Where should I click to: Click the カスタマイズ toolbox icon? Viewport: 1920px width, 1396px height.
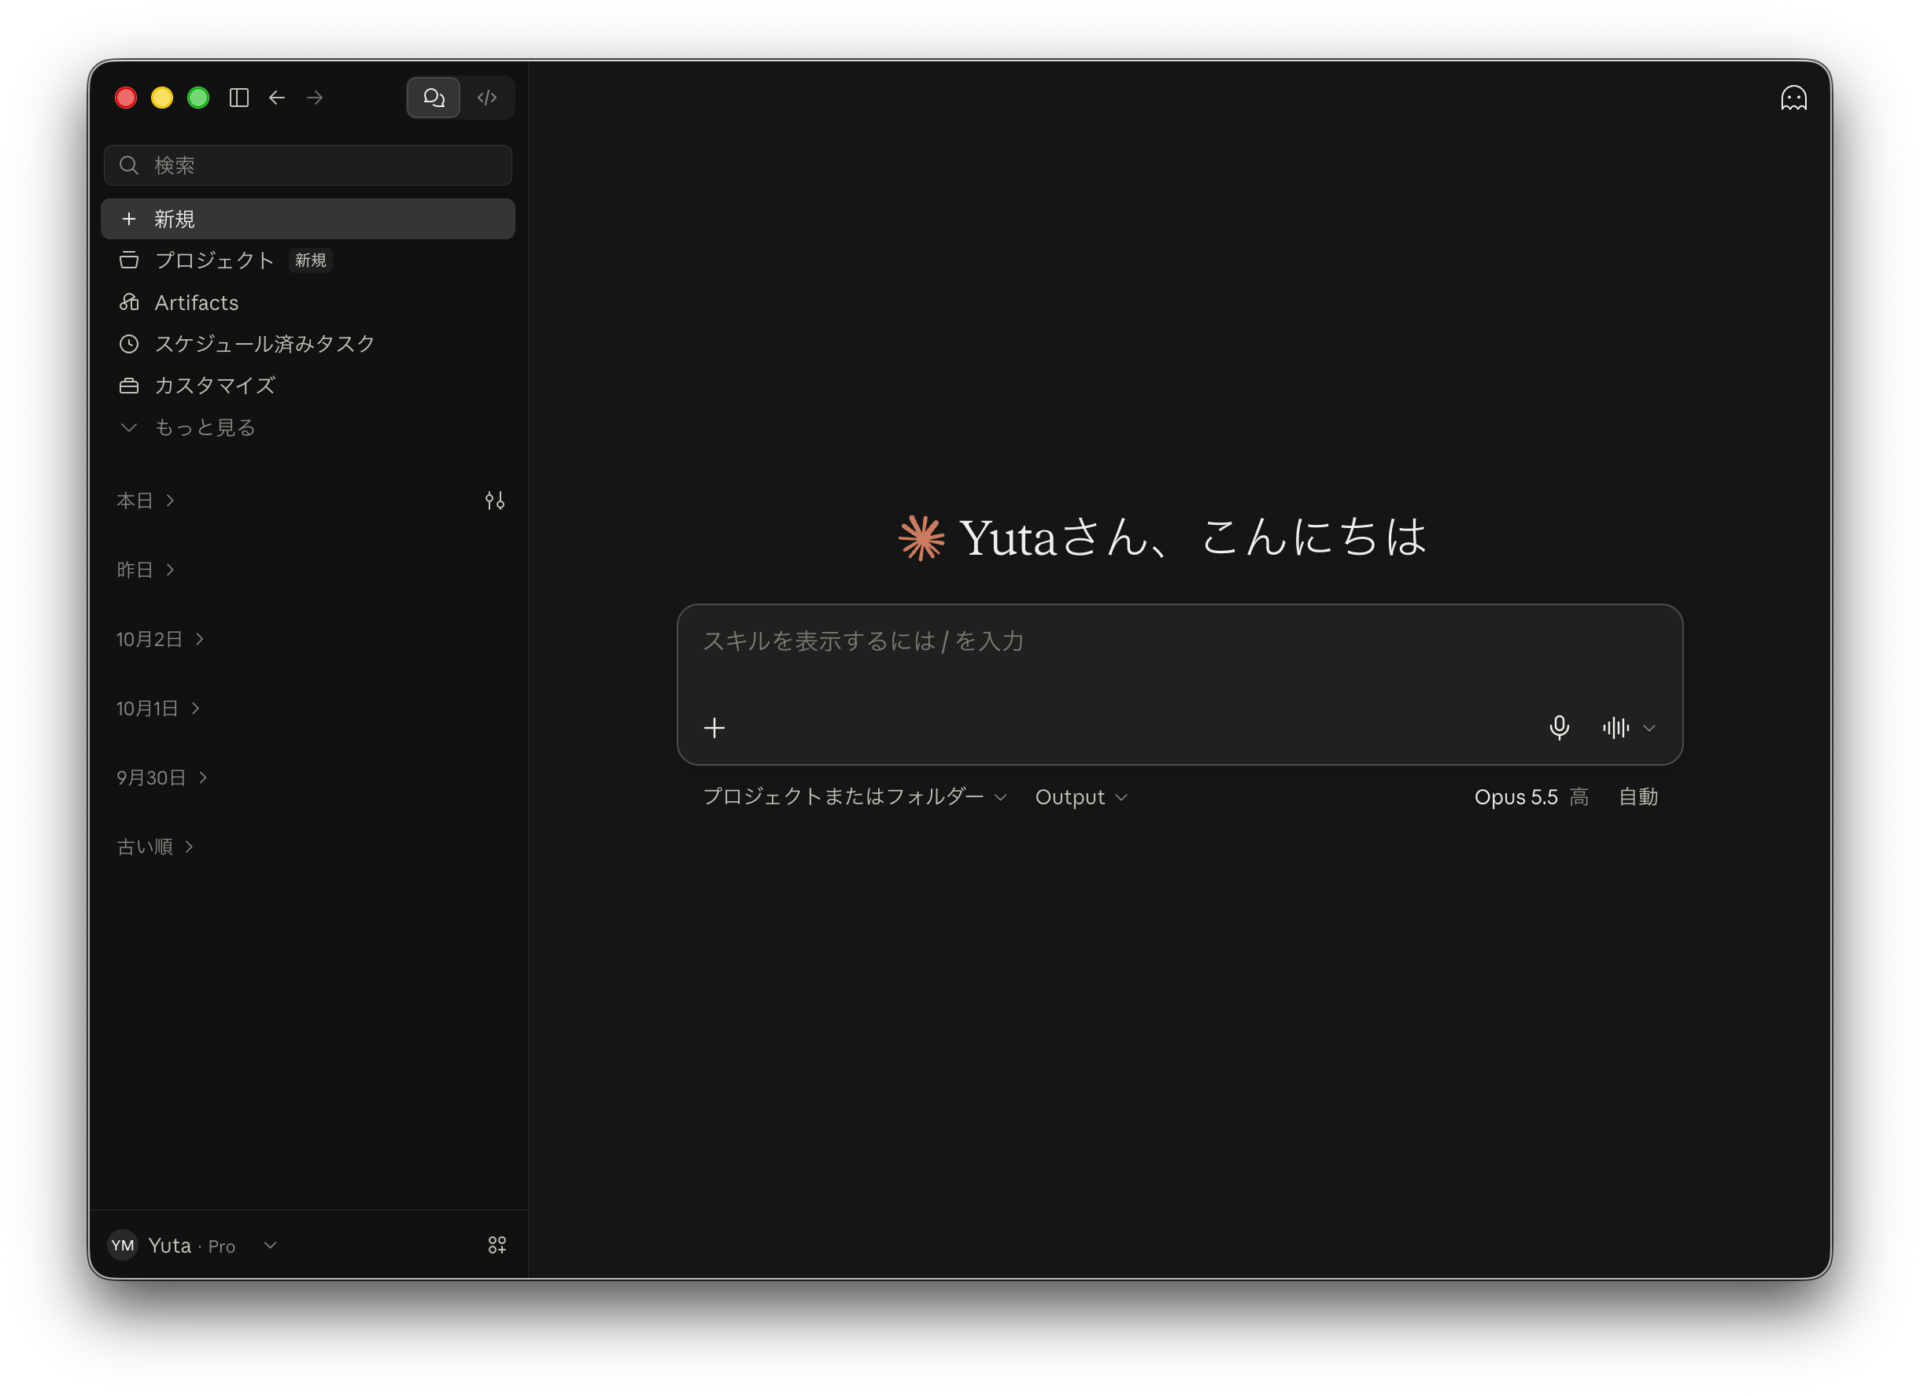click(x=129, y=385)
